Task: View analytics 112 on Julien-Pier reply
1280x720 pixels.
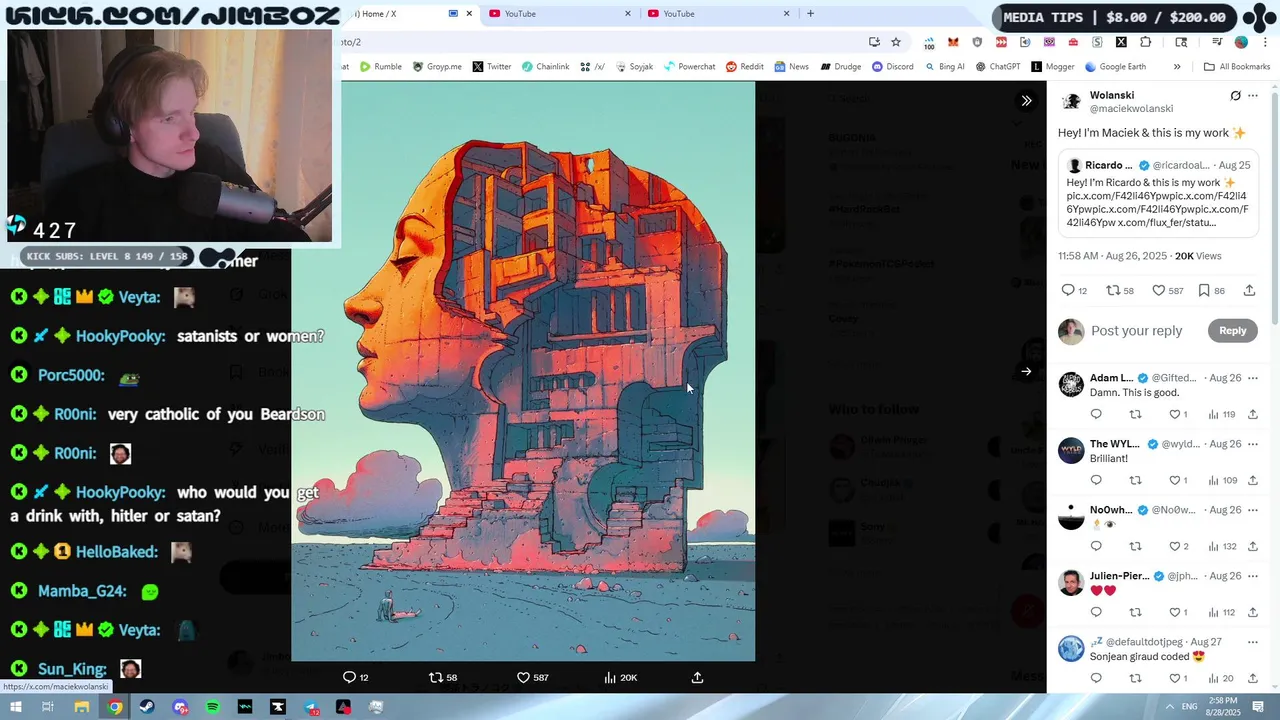Action: click(x=1222, y=612)
